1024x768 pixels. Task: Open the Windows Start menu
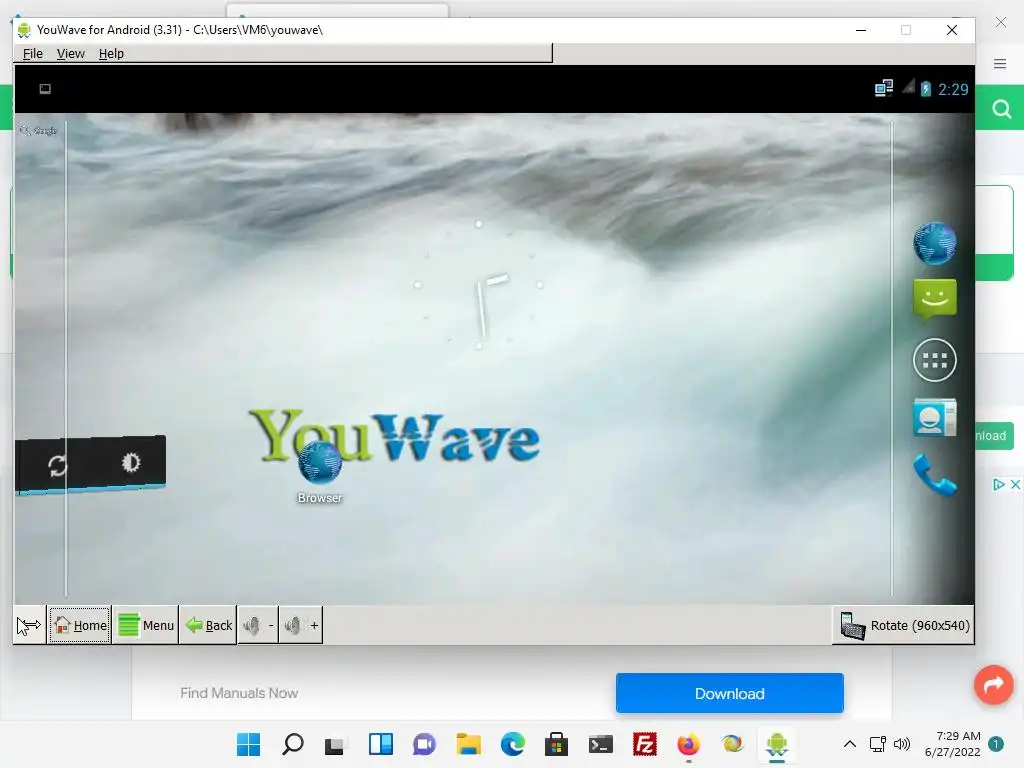pos(248,744)
